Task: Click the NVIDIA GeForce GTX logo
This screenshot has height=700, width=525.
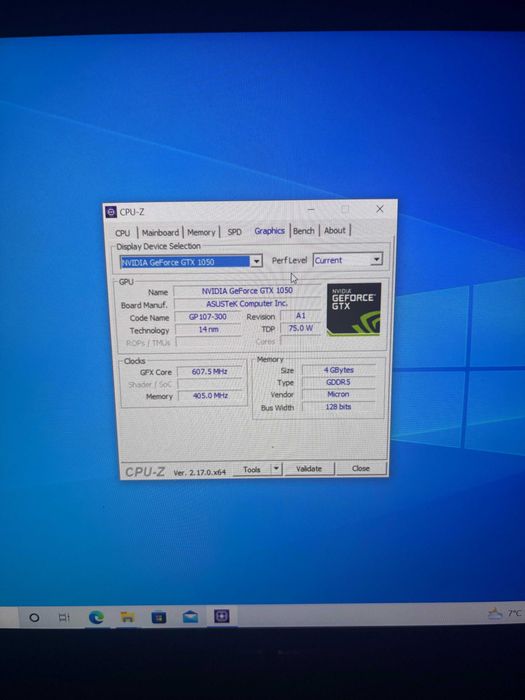Action: point(354,309)
